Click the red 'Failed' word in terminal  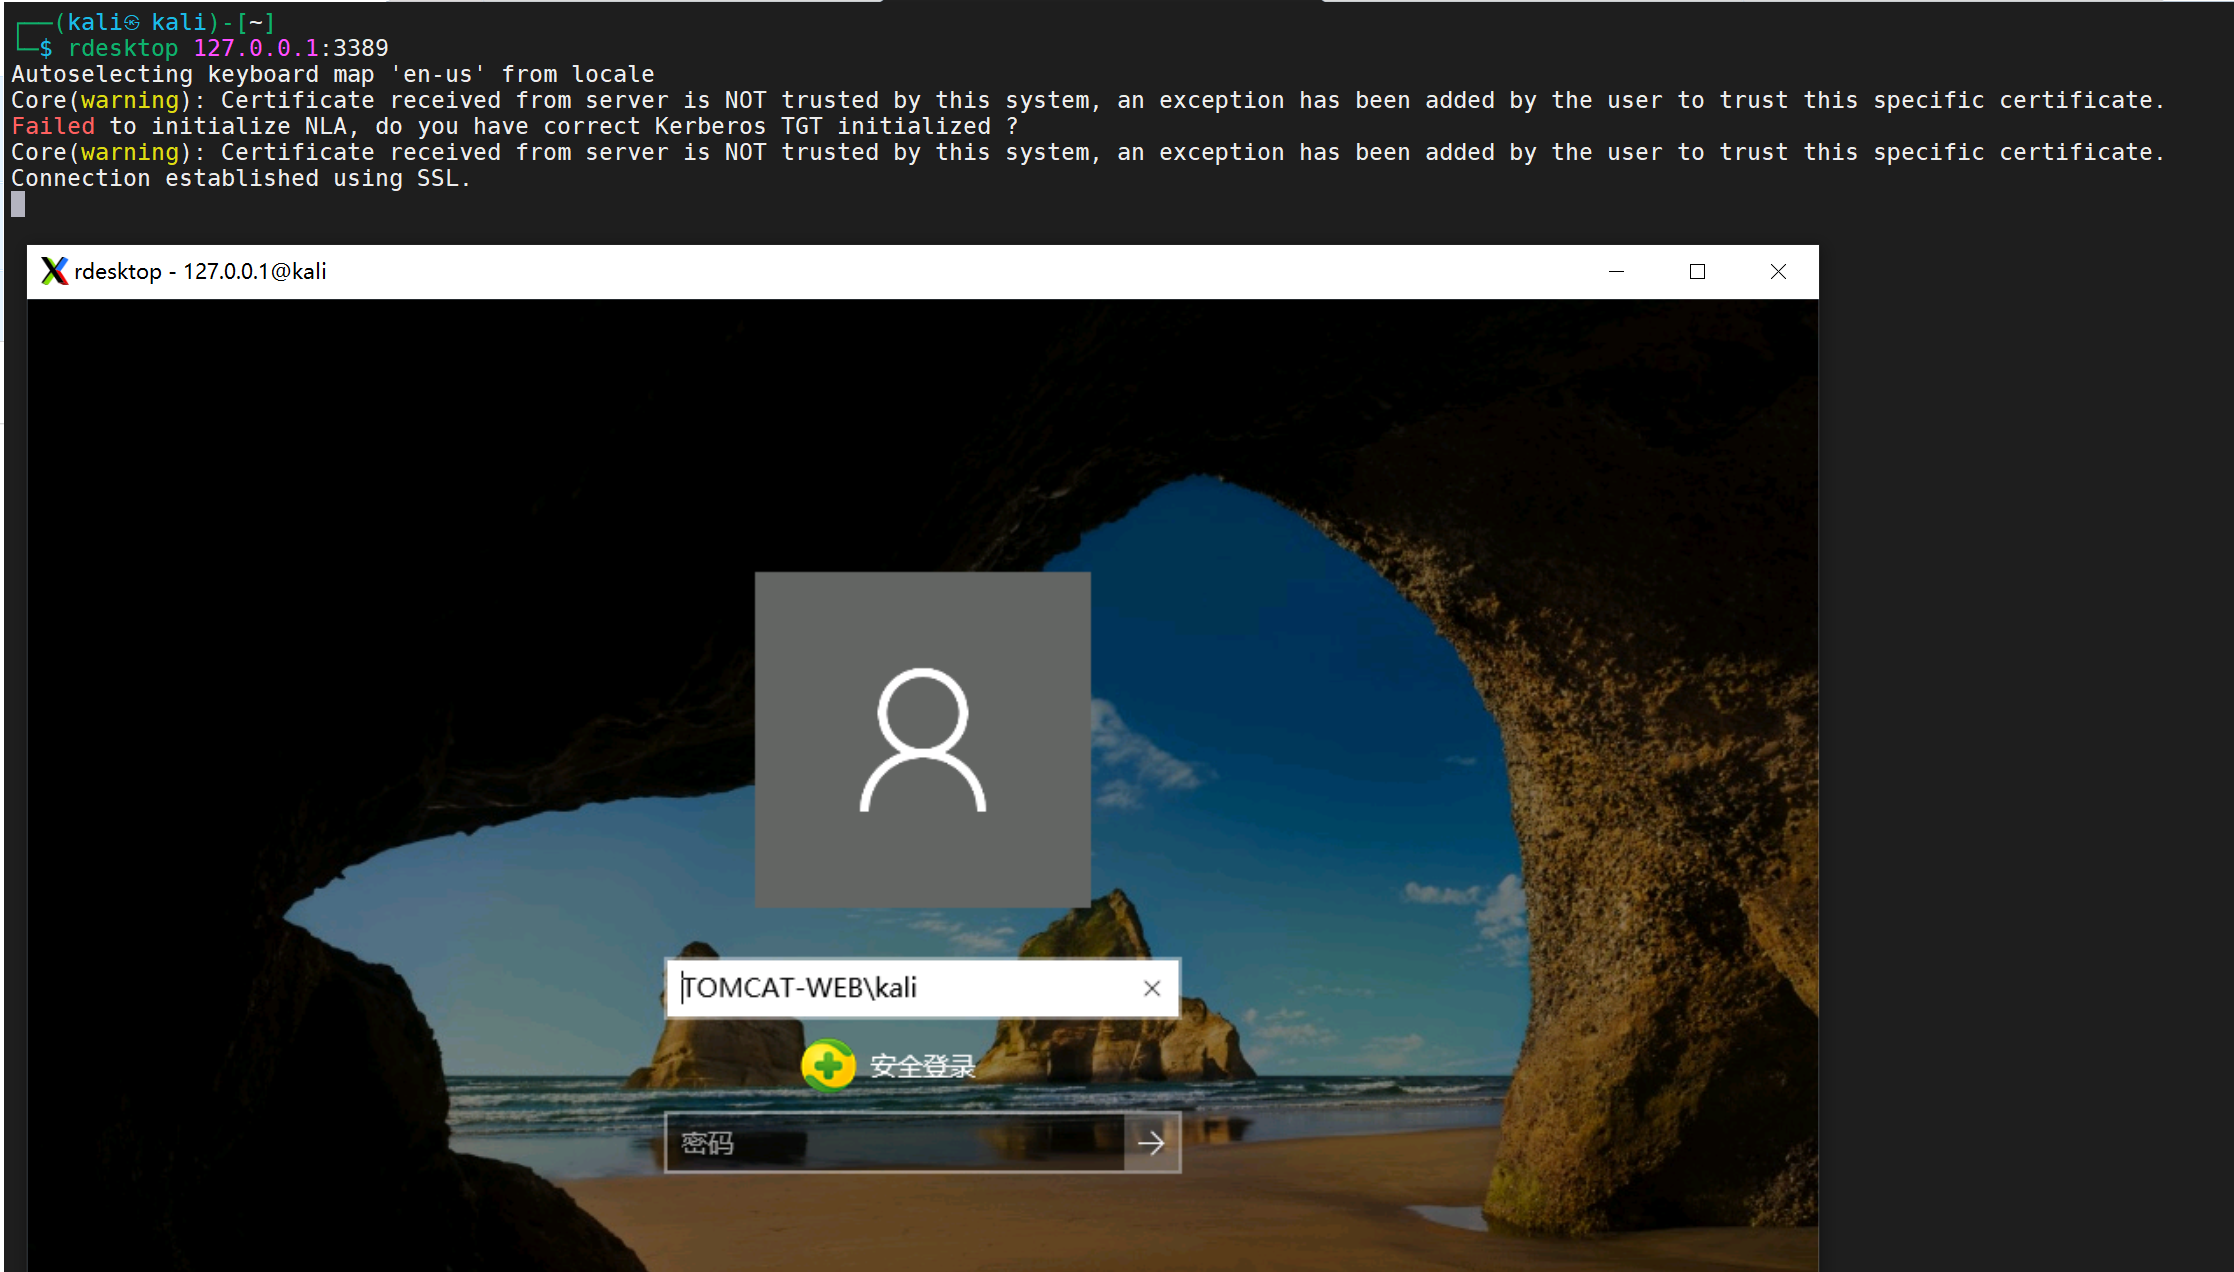[53, 126]
